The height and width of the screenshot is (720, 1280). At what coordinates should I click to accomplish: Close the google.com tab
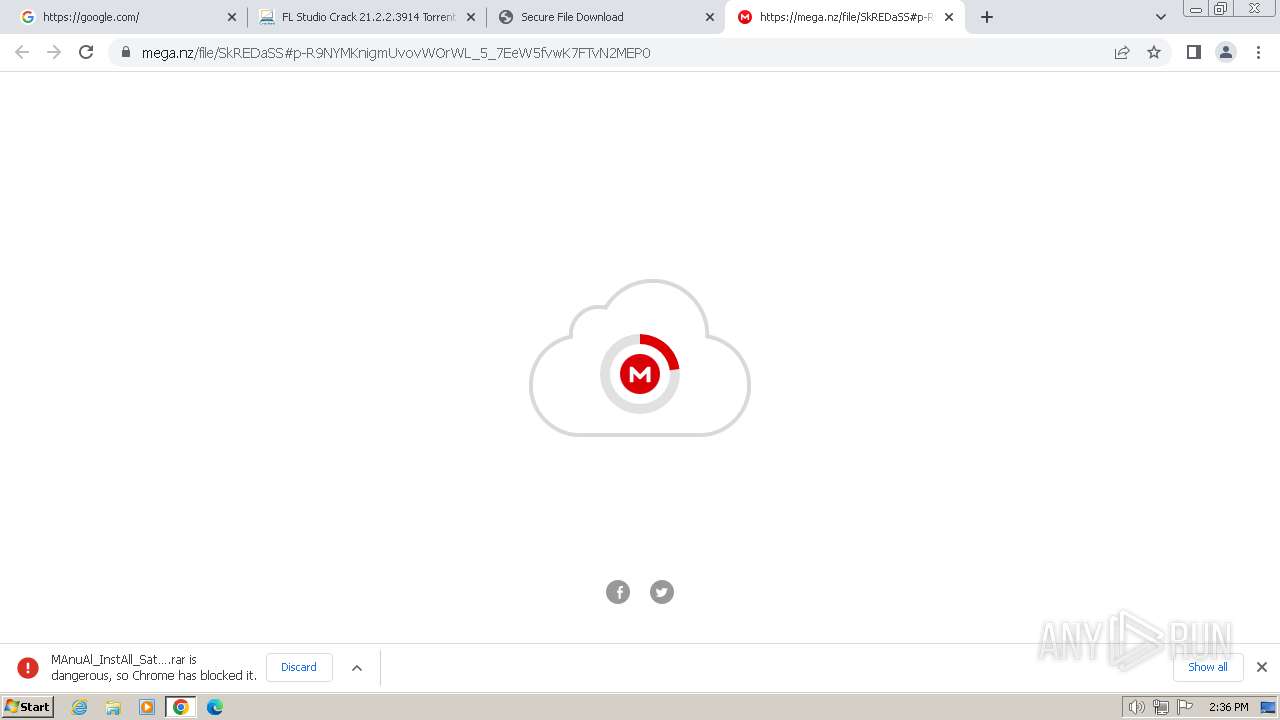pyautogui.click(x=232, y=17)
